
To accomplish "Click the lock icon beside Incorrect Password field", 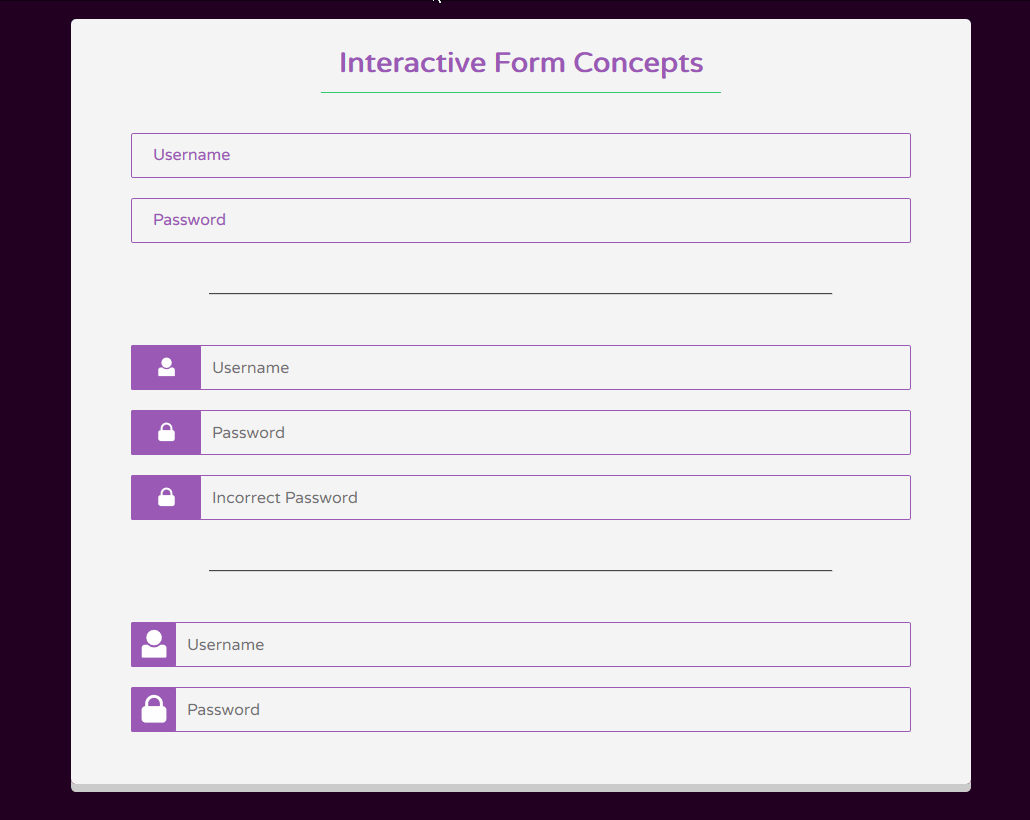I will (x=166, y=497).
